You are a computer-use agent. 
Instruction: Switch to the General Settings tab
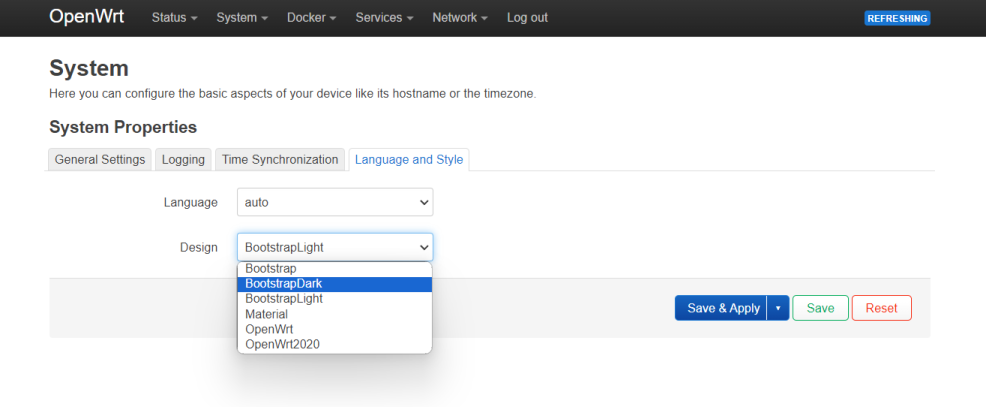coord(100,159)
